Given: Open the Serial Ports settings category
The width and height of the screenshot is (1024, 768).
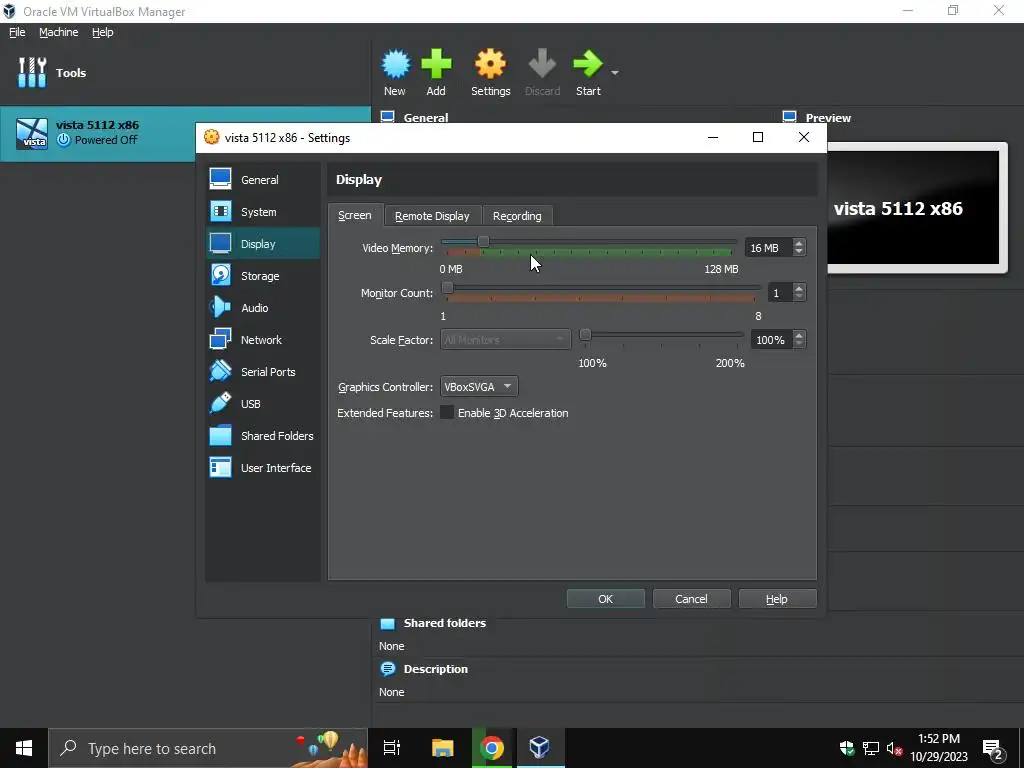Looking at the screenshot, I should (x=263, y=372).
